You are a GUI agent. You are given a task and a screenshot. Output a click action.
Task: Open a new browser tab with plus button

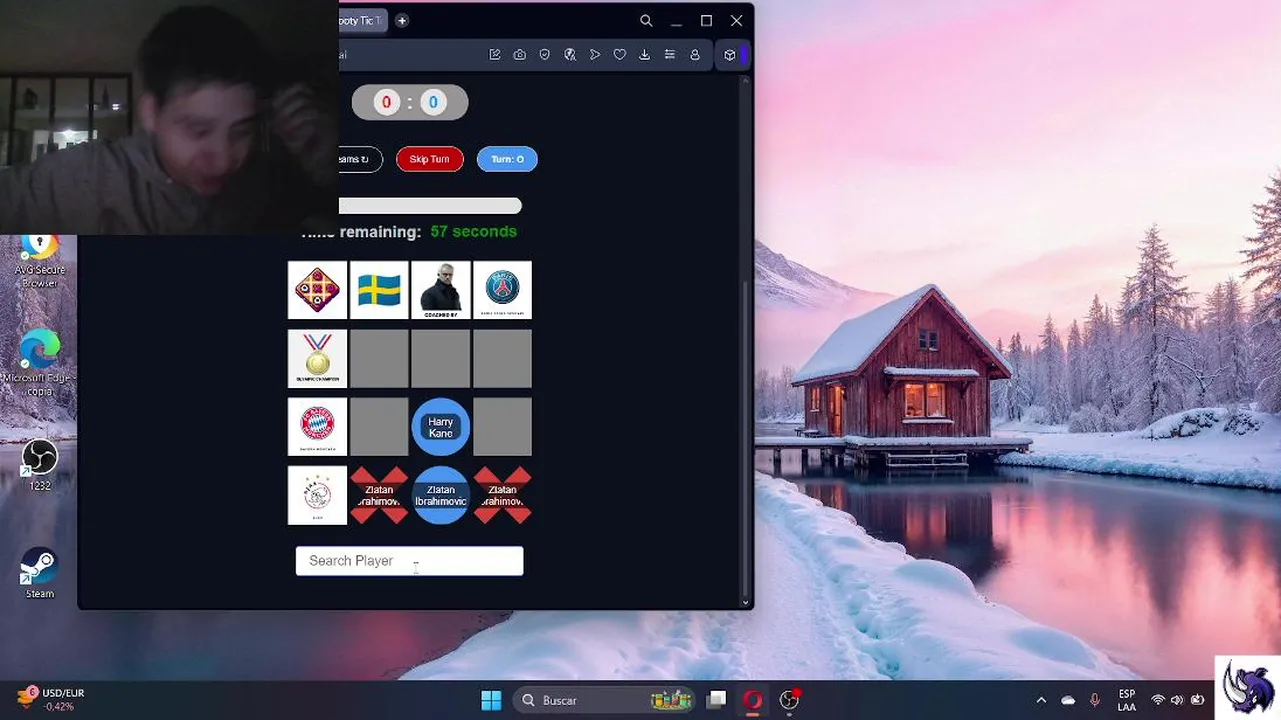(402, 20)
